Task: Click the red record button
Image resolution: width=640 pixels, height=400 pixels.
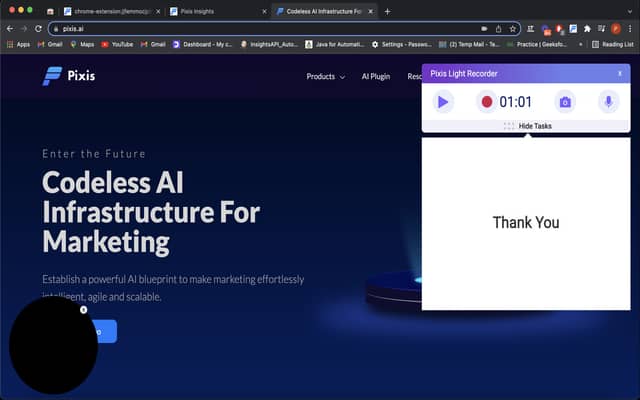Action: (487, 101)
